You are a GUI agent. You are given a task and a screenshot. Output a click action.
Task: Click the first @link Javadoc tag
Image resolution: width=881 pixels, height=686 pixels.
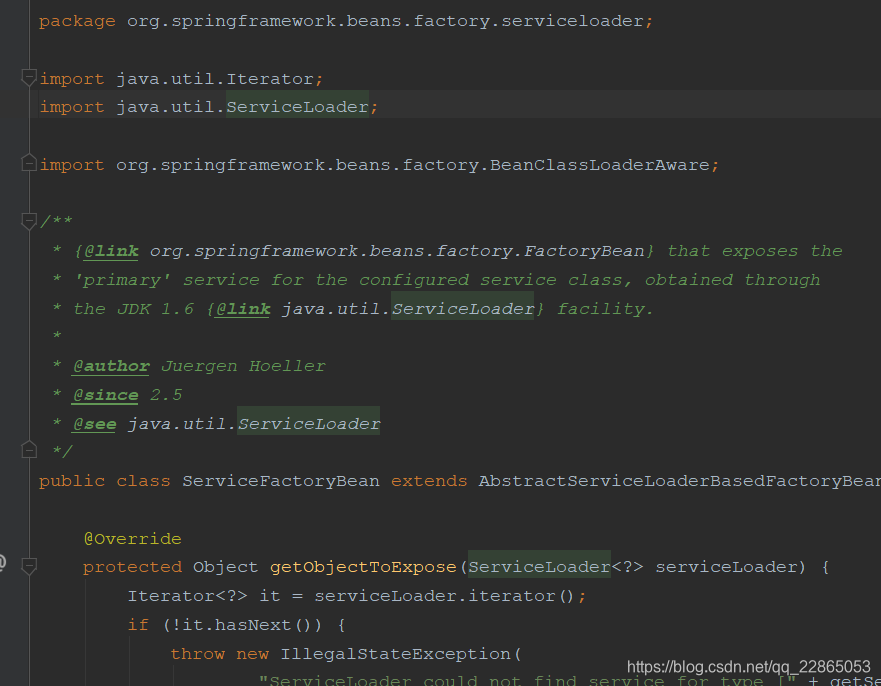(111, 251)
